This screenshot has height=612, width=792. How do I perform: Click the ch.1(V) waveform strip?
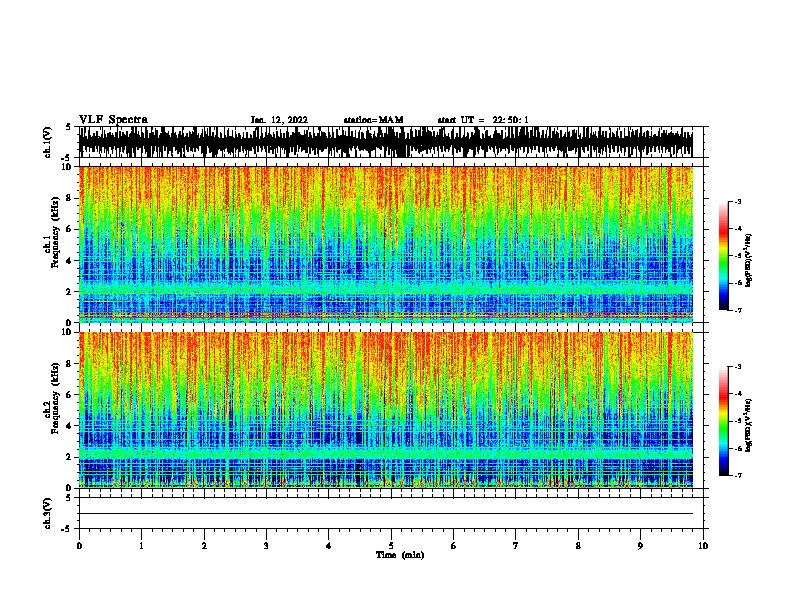(x=386, y=142)
